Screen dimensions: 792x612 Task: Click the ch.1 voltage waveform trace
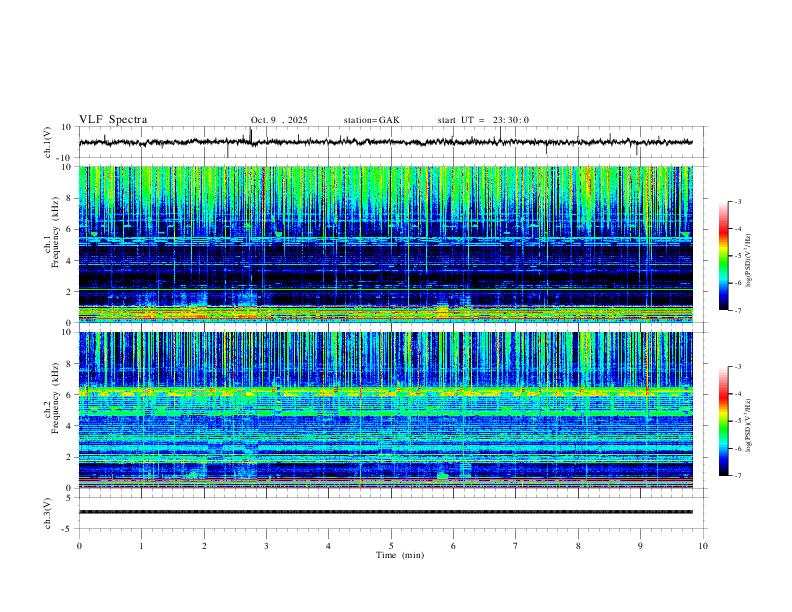385,142
